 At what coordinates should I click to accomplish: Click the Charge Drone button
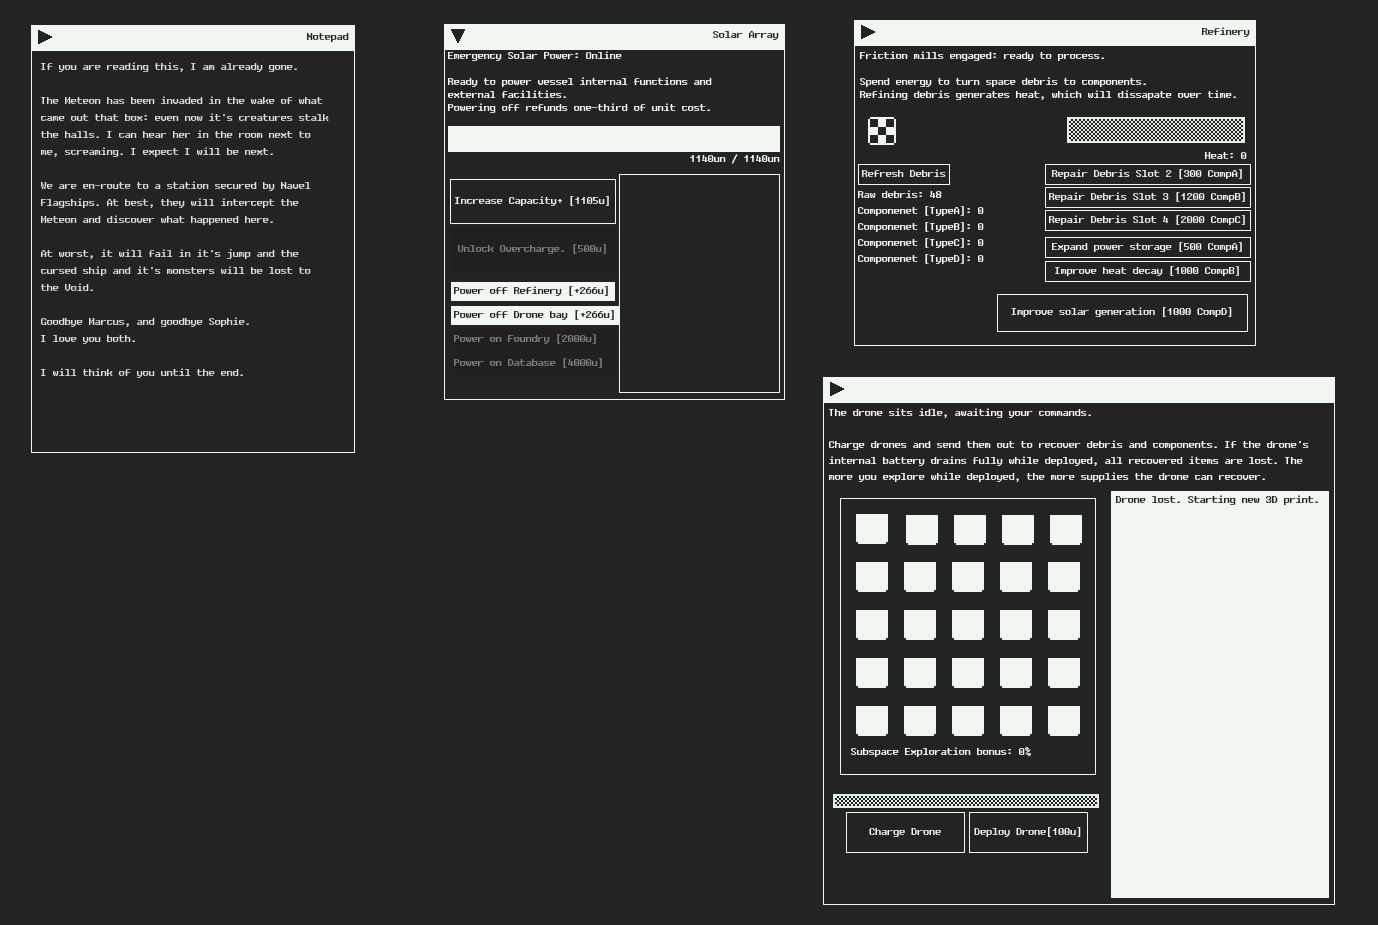pos(905,832)
